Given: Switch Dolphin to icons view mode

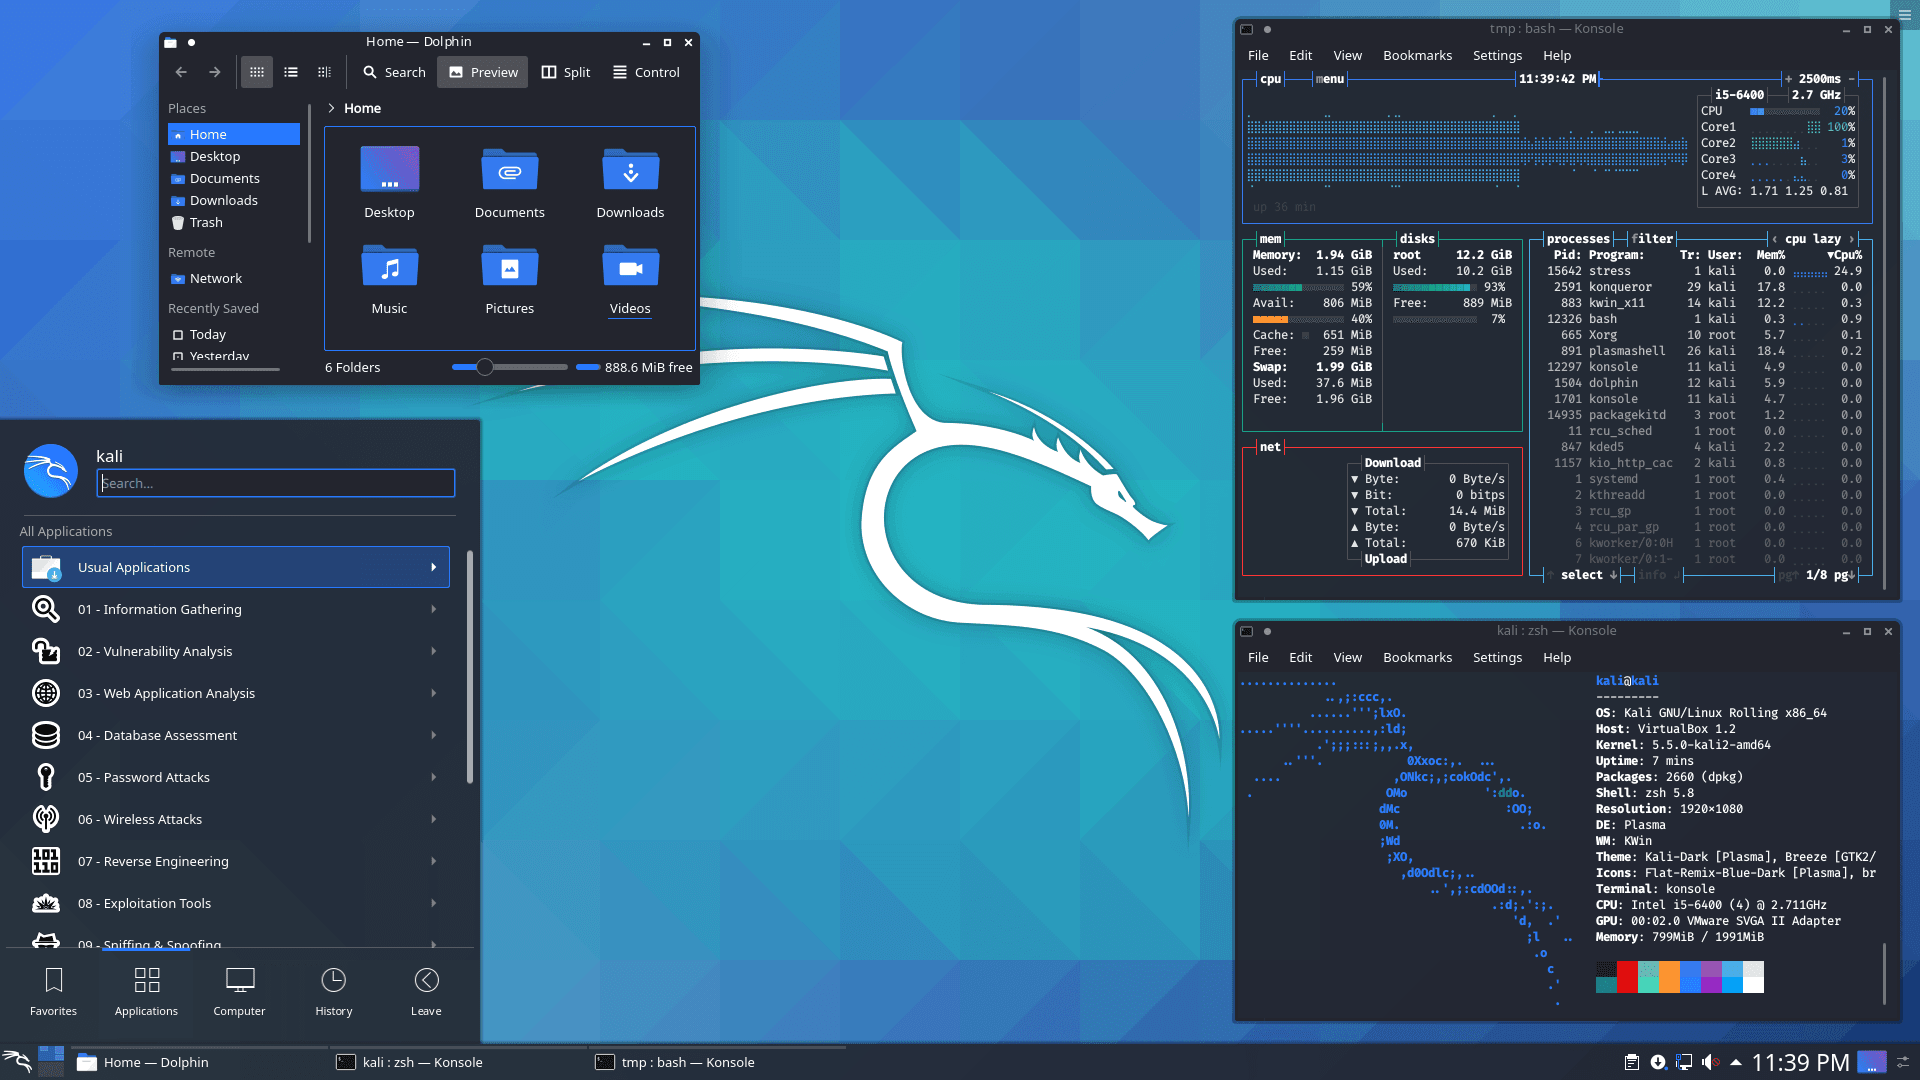Looking at the screenshot, I should click(257, 72).
